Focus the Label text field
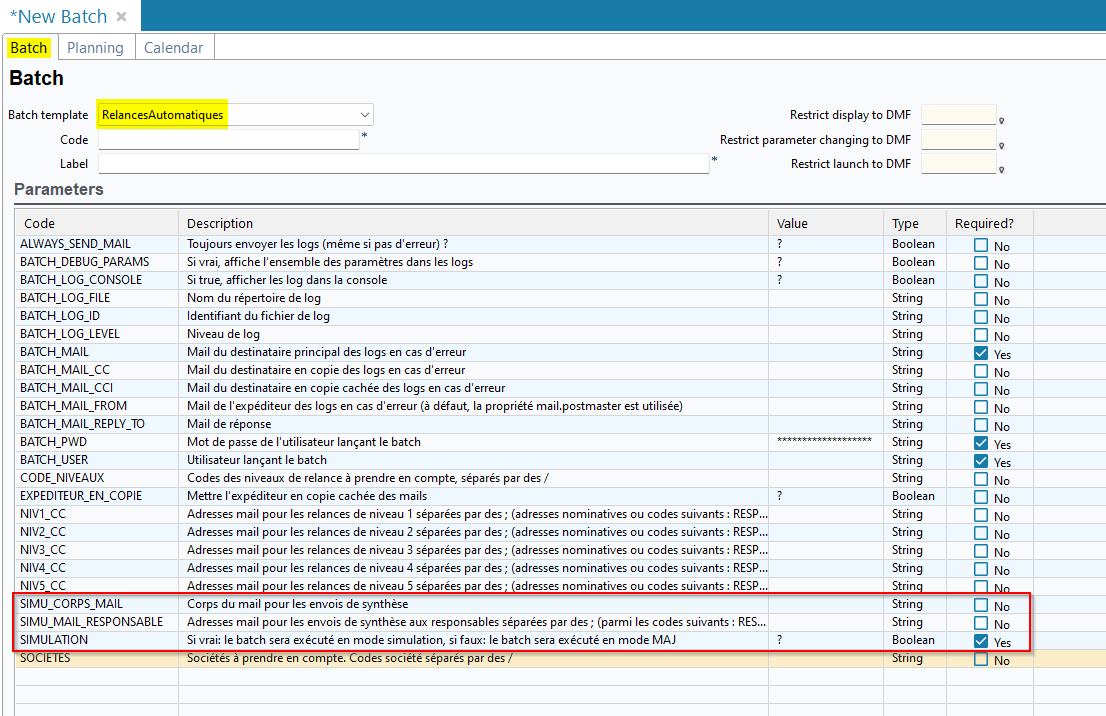This screenshot has height=716, width=1106. coord(403,164)
